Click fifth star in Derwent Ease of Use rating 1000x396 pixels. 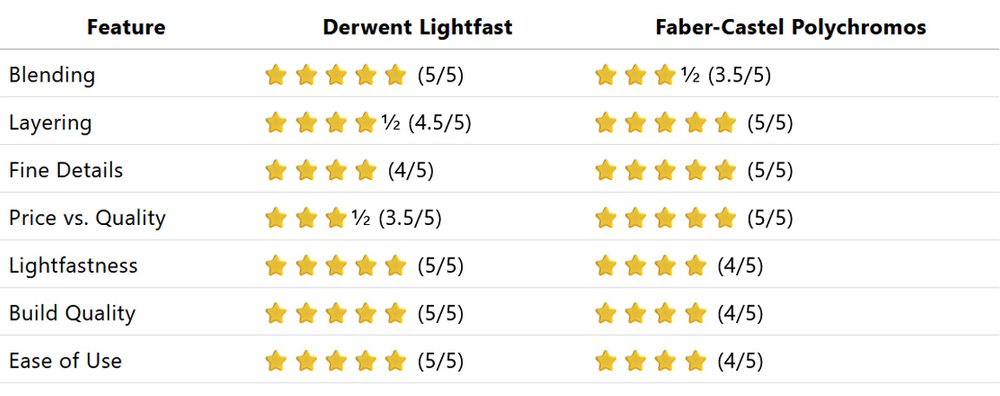395,361
